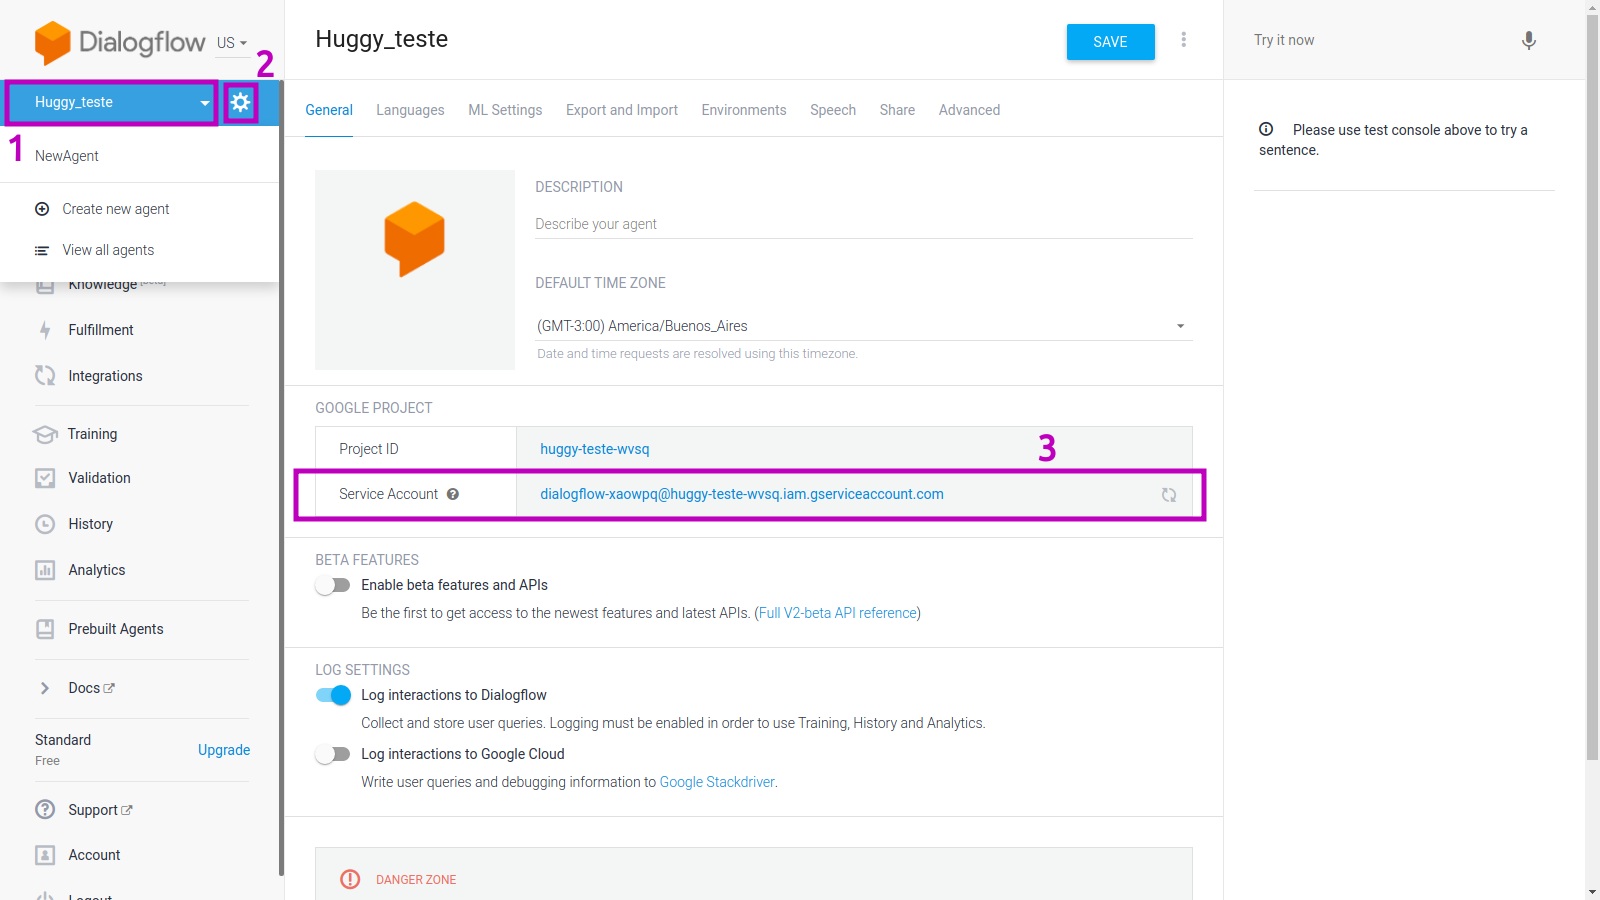
Task: Click the Support question mark icon
Action: (45, 810)
